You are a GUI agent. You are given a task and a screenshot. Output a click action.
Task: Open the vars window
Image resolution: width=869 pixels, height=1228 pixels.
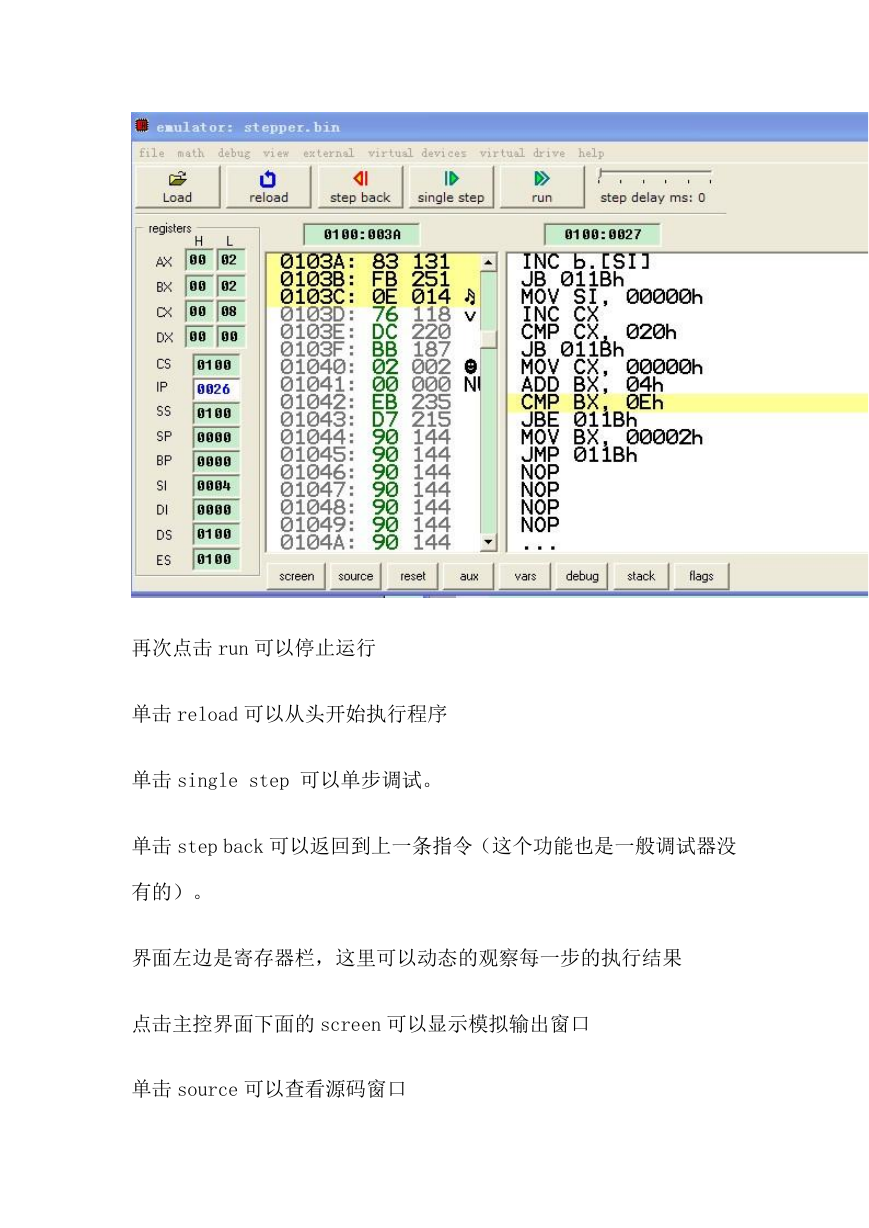[x=526, y=576]
